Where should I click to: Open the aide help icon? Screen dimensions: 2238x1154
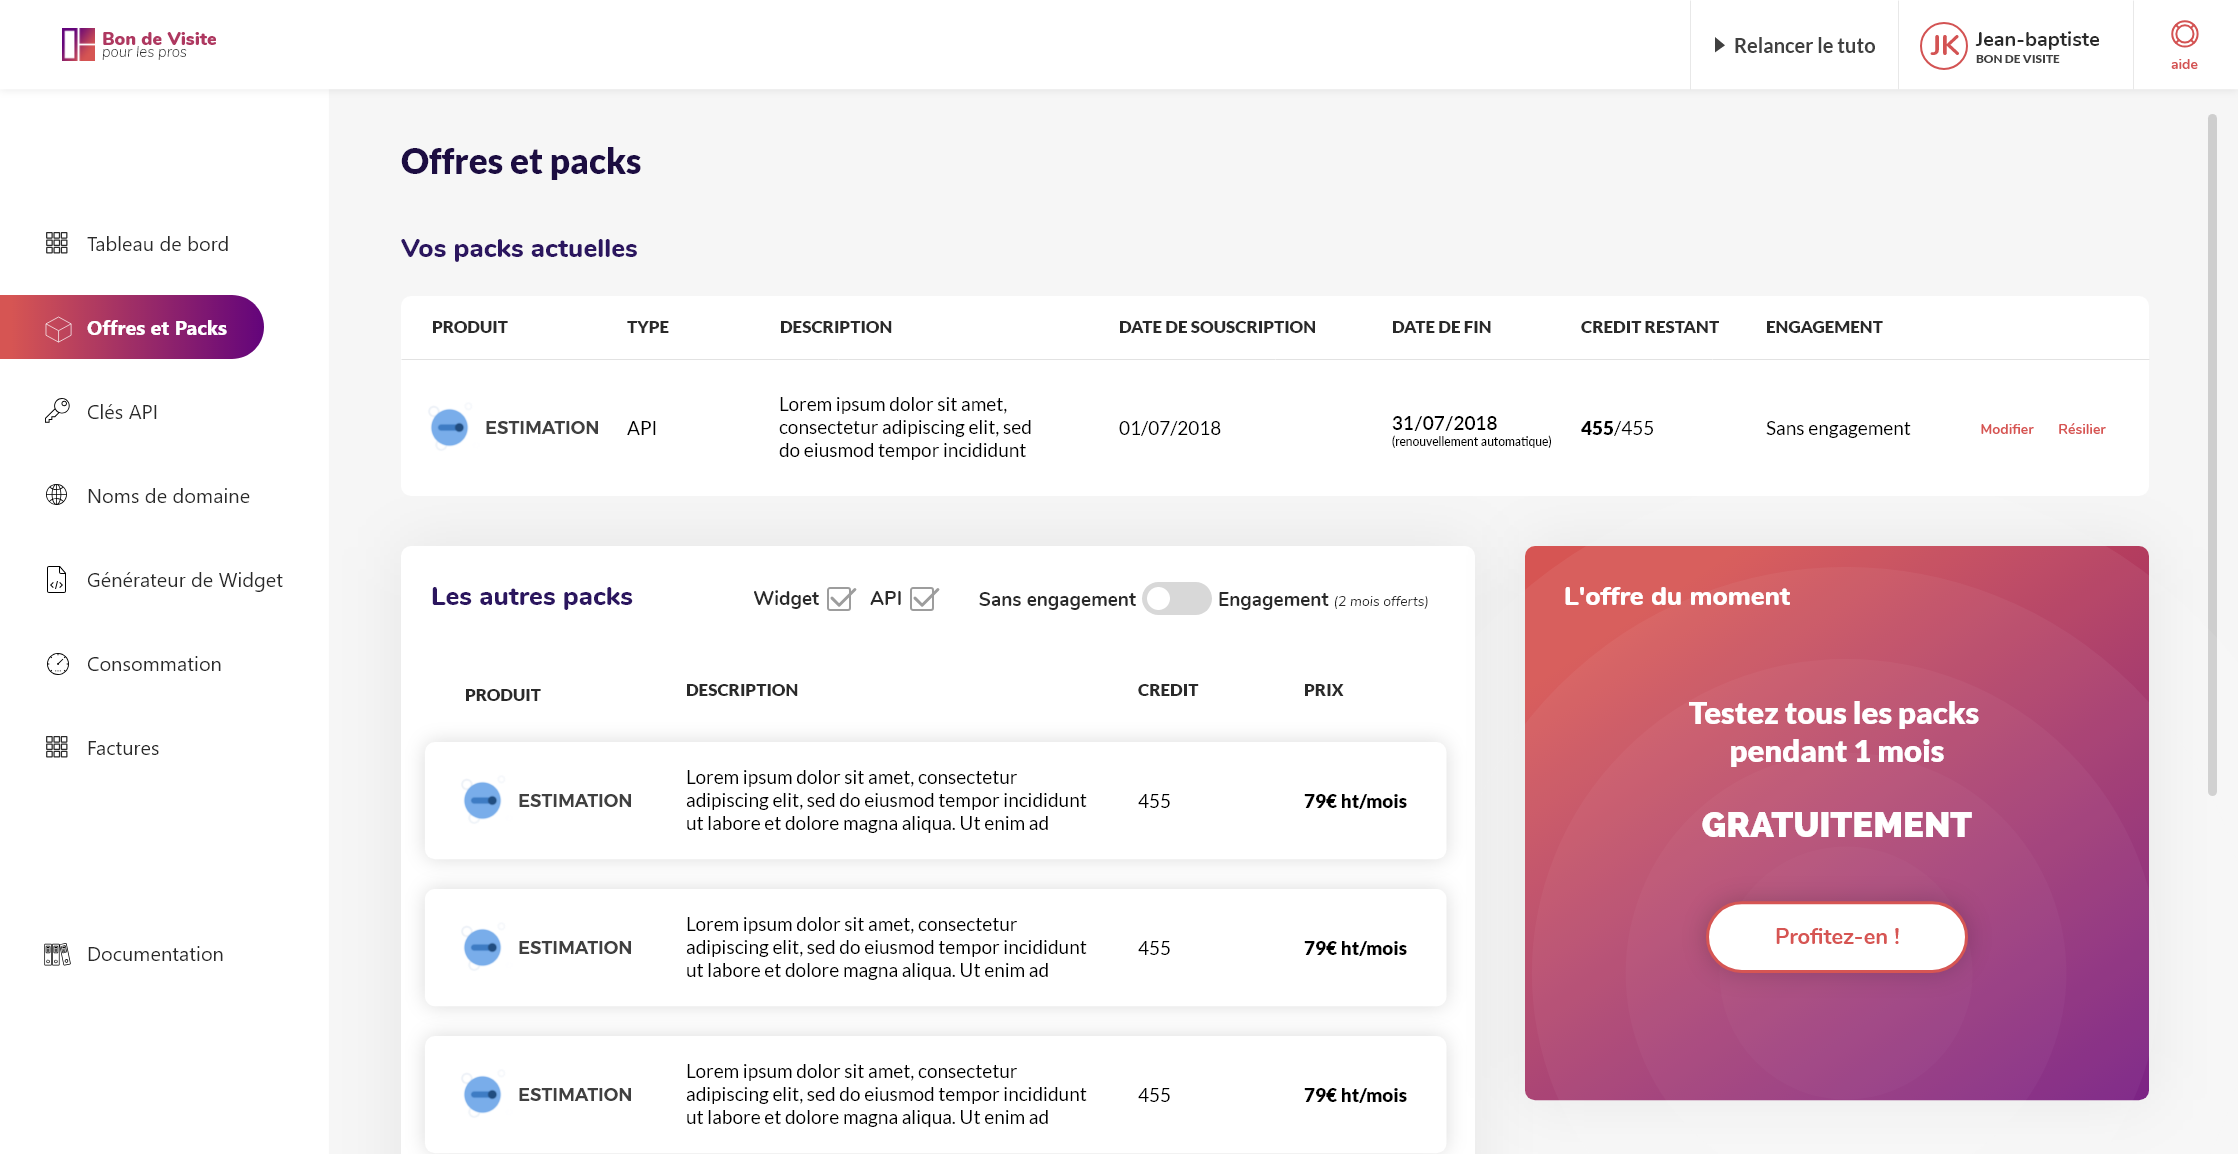click(2184, 35)
